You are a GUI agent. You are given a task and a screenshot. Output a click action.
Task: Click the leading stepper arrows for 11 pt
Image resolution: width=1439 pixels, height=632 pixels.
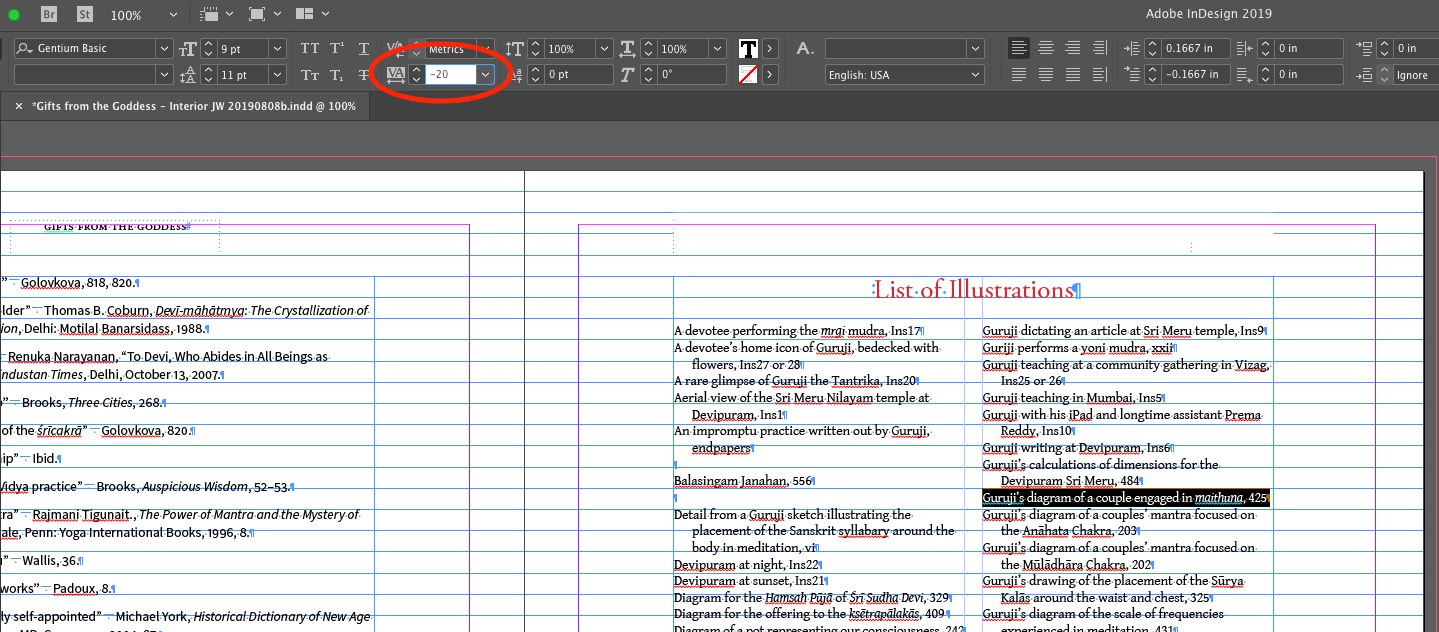coord(208,75)
